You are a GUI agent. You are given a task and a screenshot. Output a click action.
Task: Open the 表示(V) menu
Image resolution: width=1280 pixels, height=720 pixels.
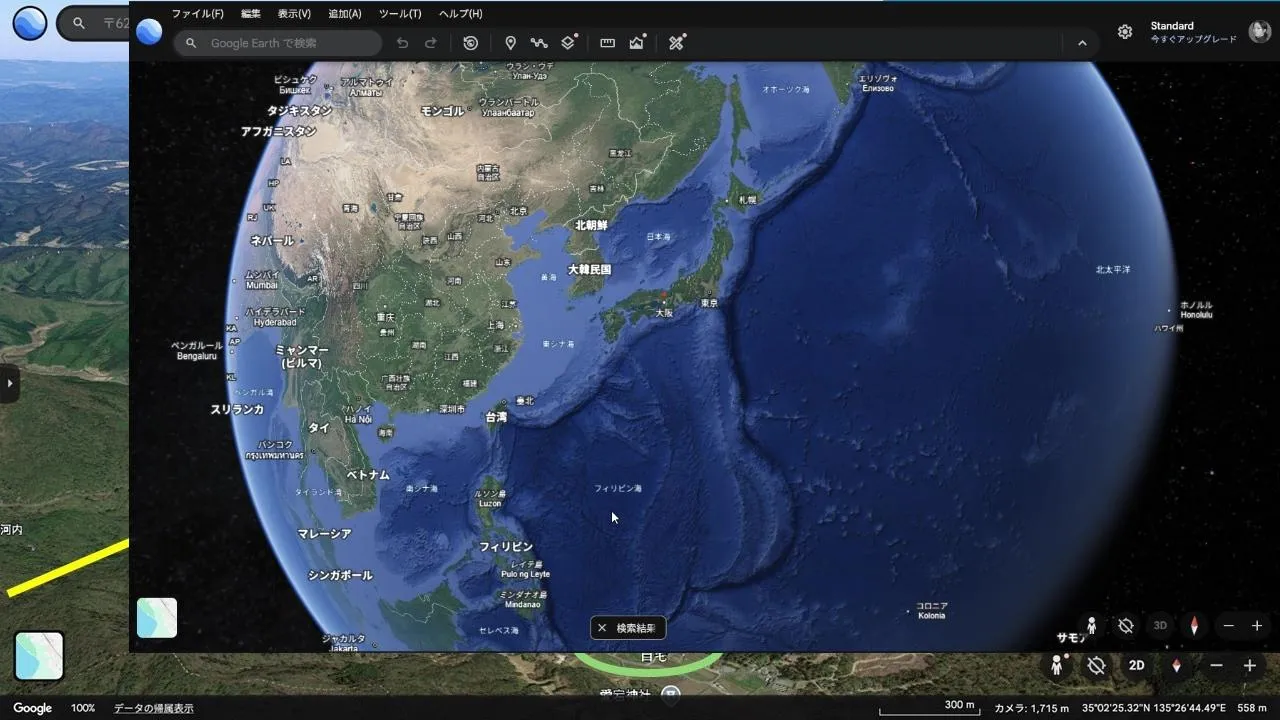tap(294, 14)
